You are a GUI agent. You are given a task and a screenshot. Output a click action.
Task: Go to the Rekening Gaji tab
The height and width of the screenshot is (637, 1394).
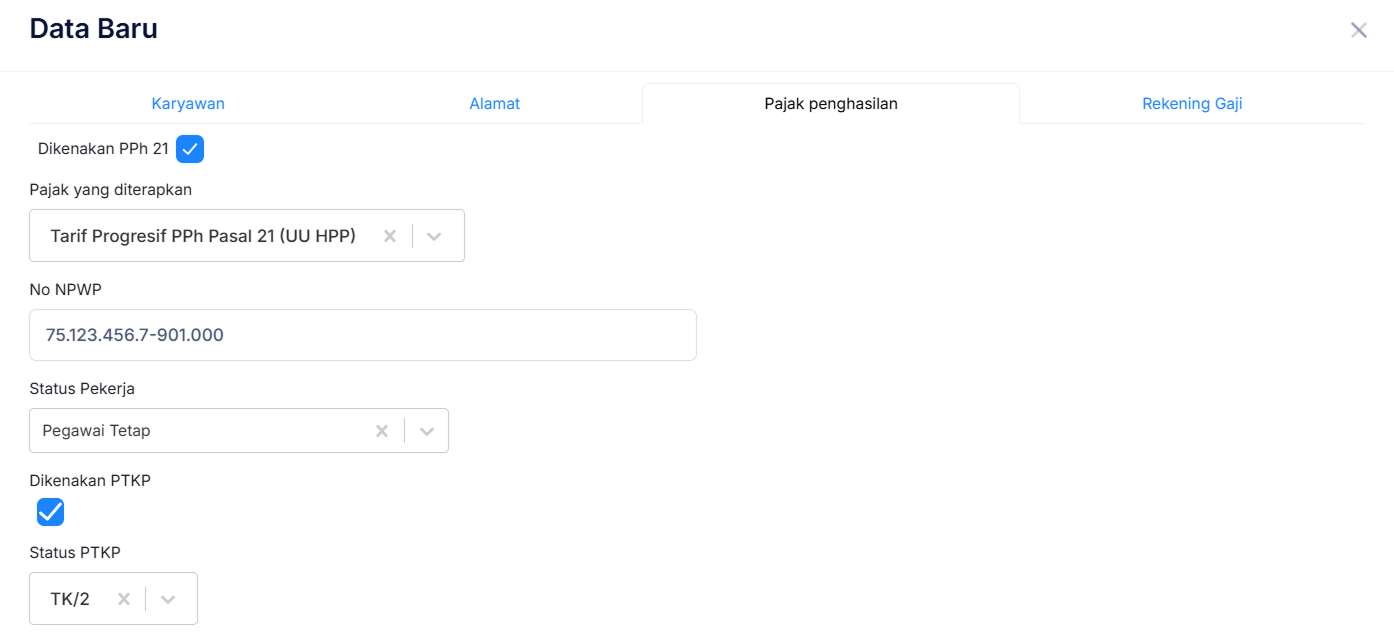pos(1192,104)
